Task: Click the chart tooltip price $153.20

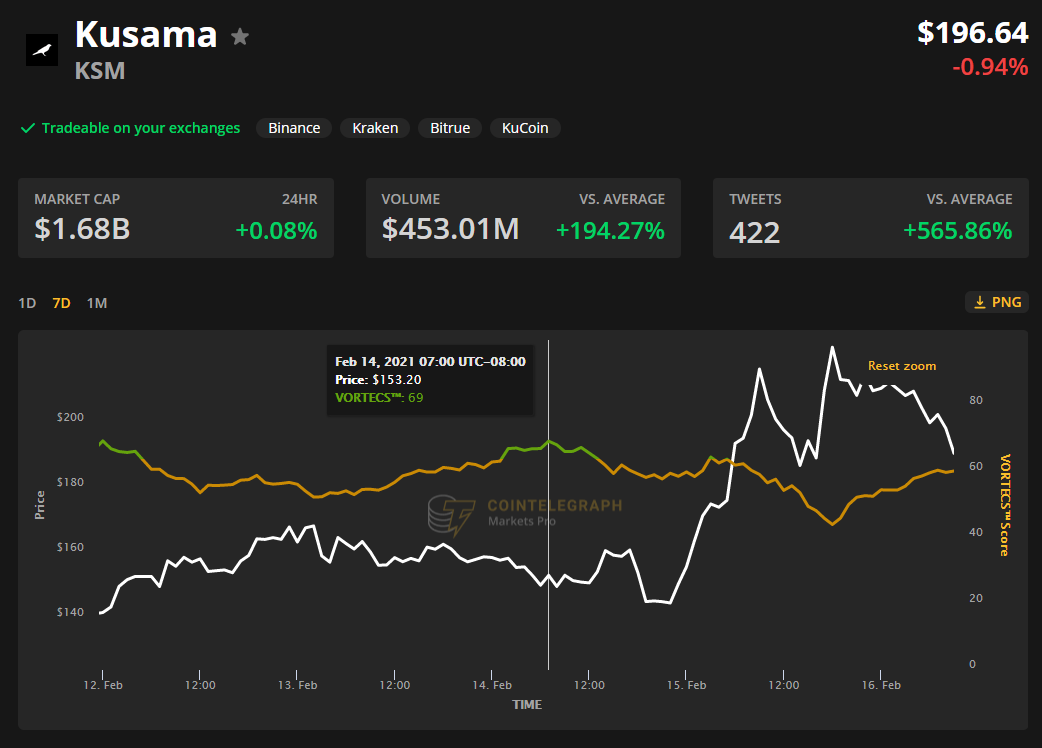Action: coord(397,380)
